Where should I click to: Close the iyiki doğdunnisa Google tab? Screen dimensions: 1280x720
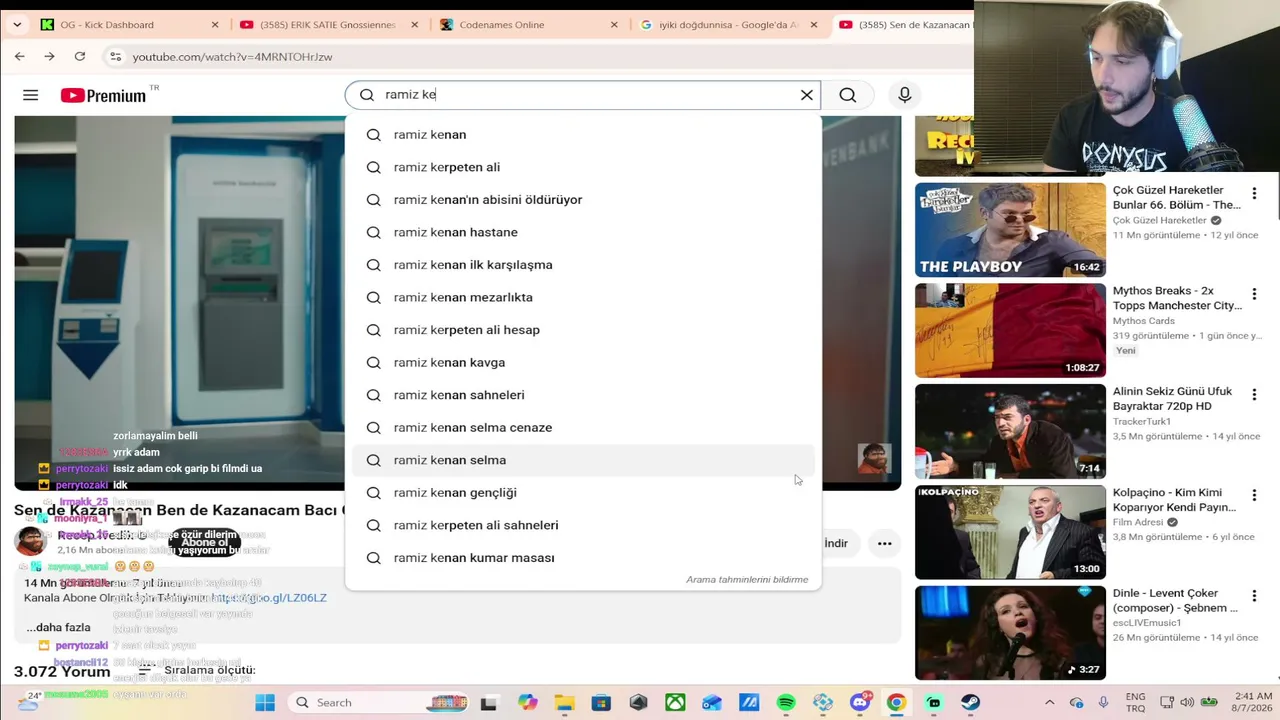pos(815,25)
